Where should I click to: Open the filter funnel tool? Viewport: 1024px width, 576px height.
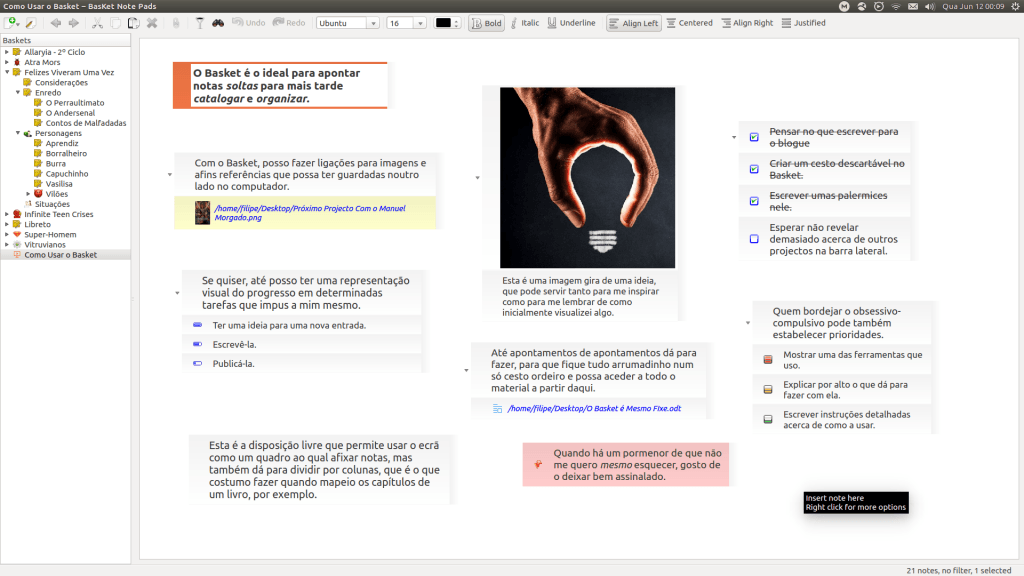coord(200,23)
